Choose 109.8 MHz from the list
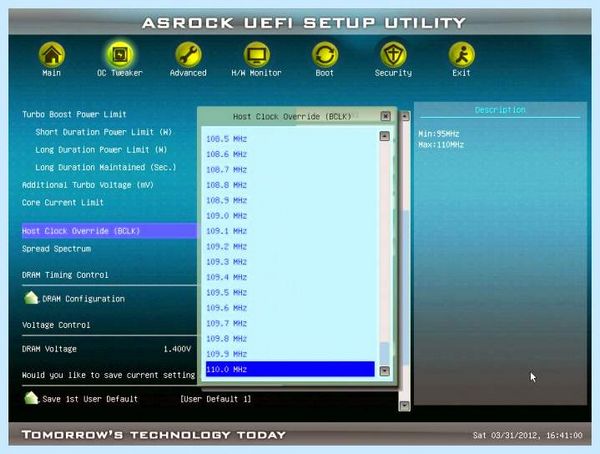Image resolution: width=600 pixels, height=454 pixels. point(227,339)
